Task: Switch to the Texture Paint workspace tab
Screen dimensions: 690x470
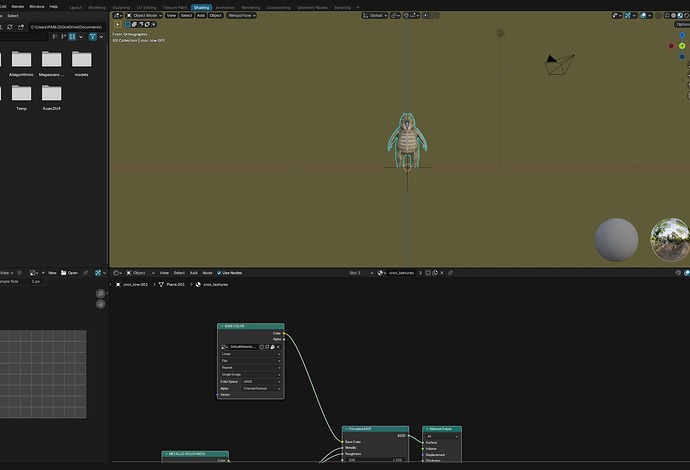Action: [x=175, y=7]
